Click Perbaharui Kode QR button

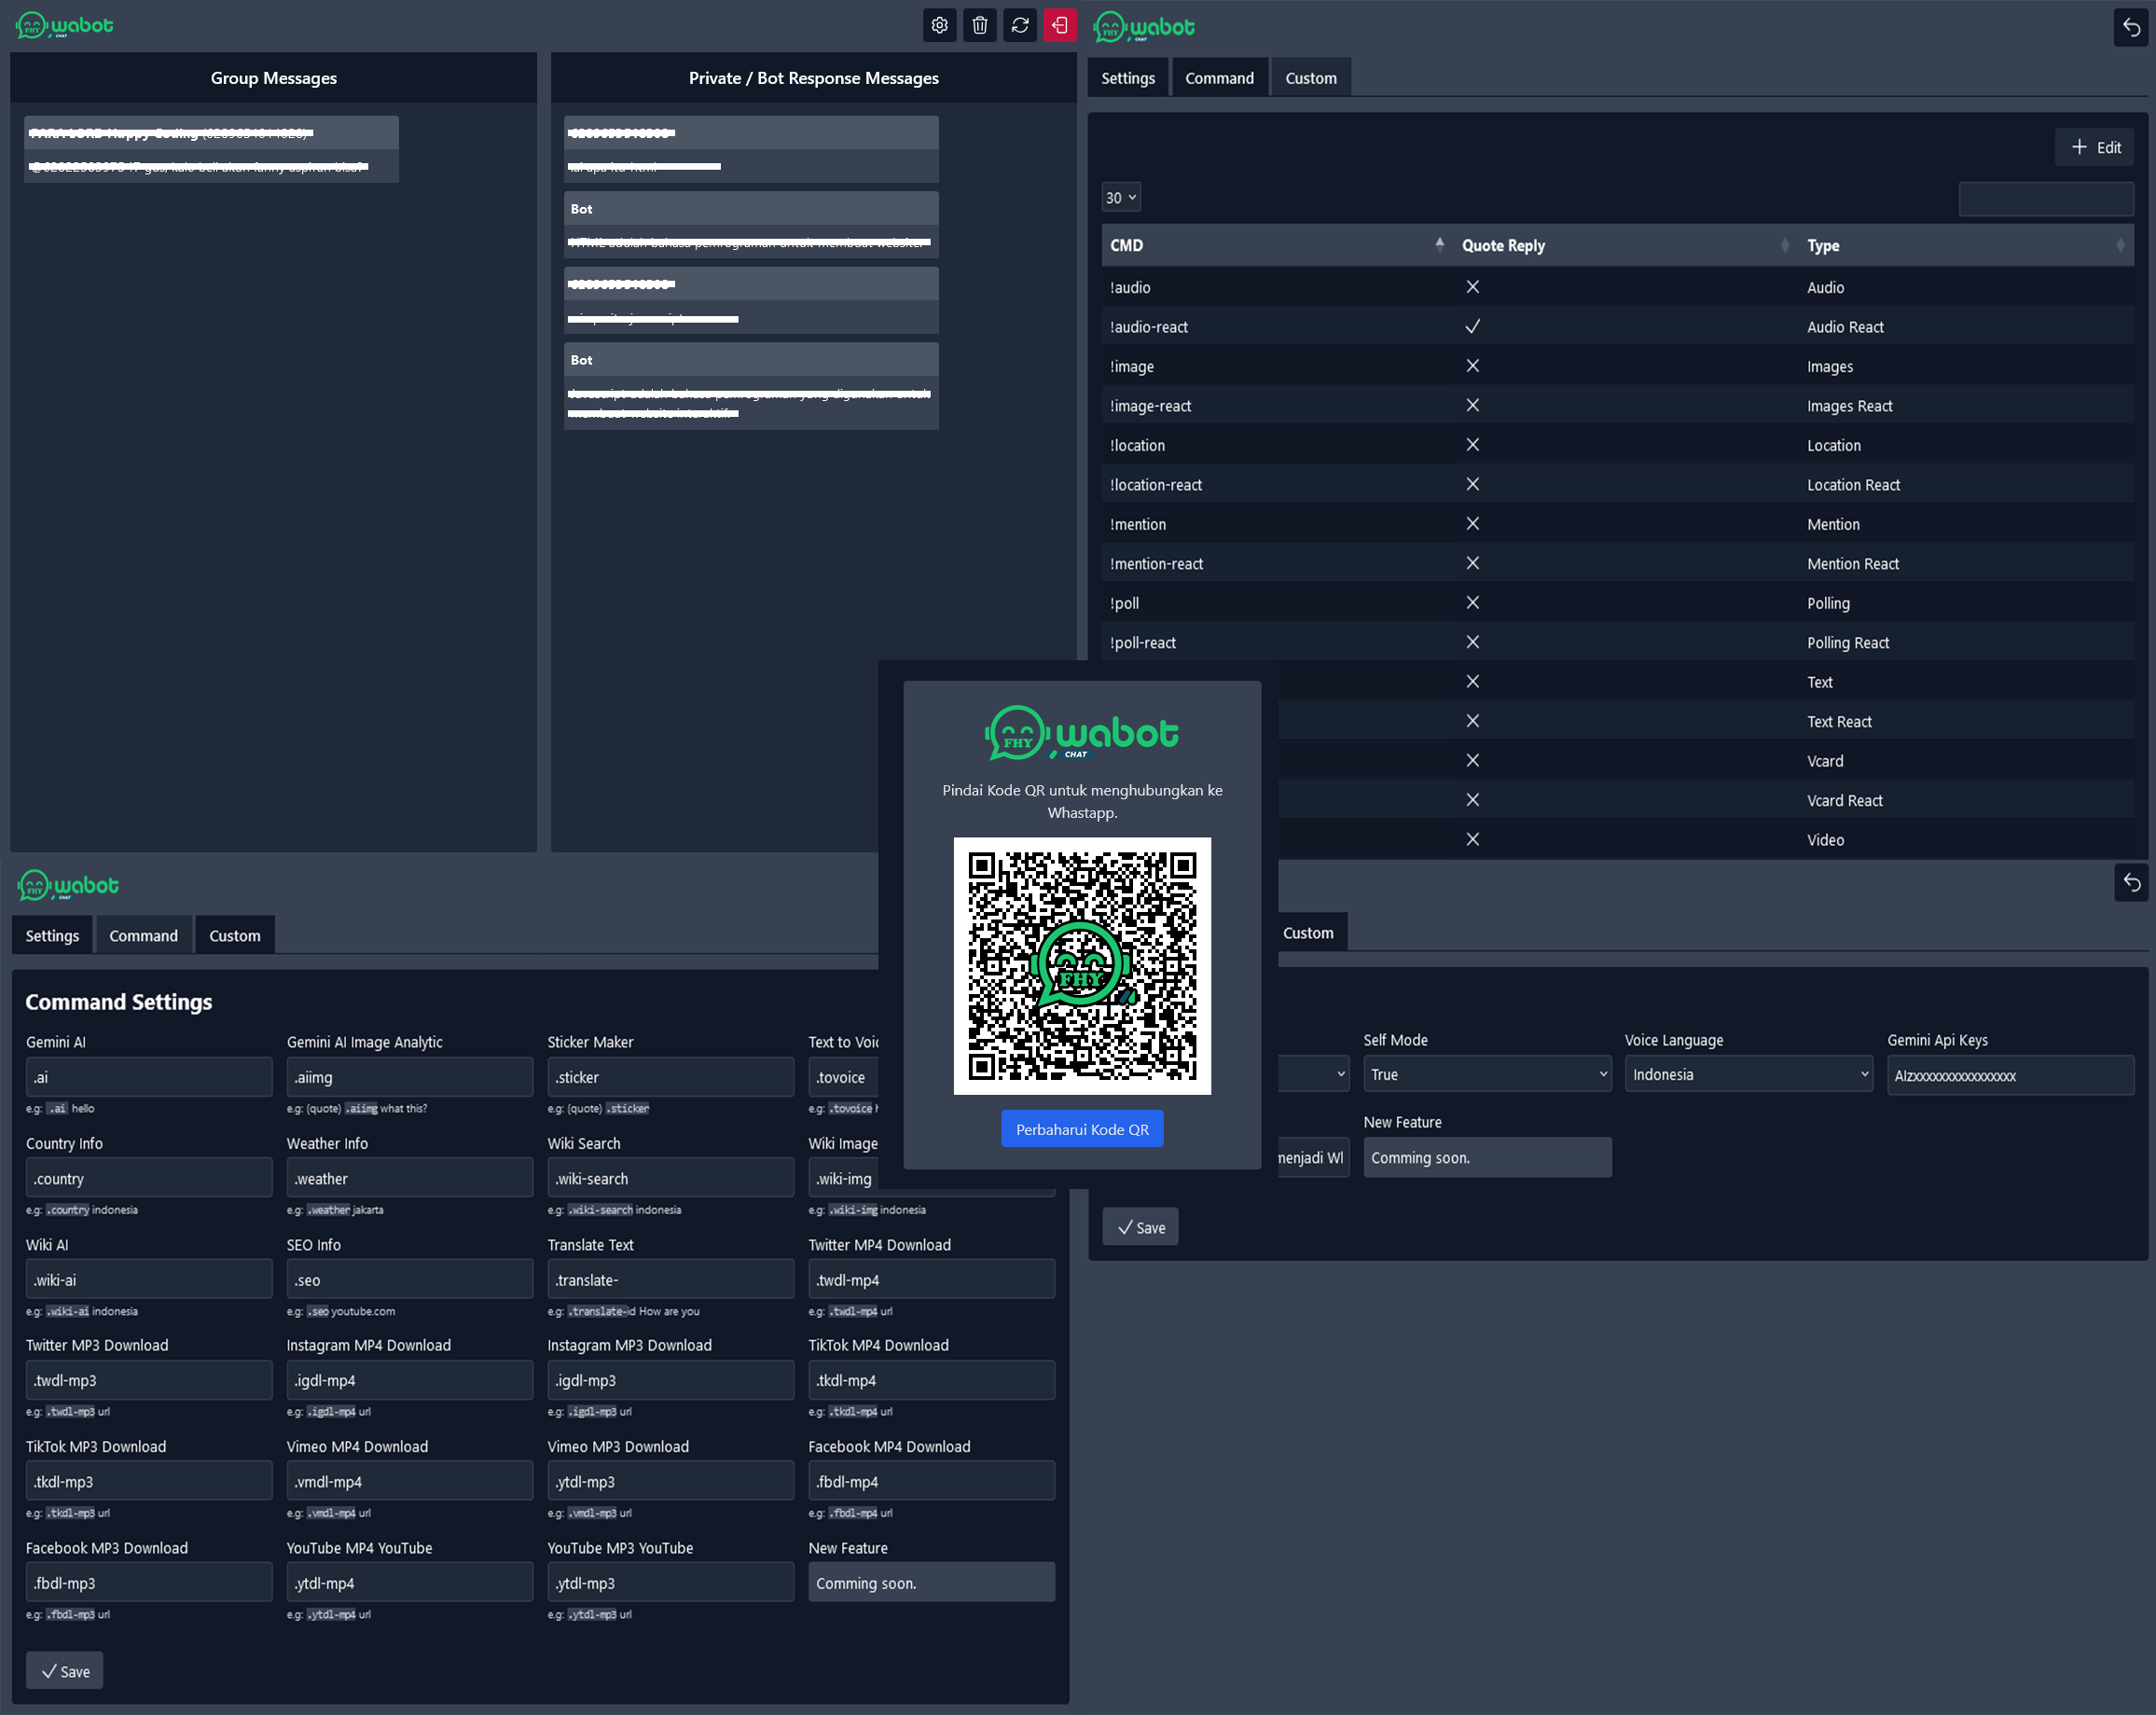[1082, 1129]
